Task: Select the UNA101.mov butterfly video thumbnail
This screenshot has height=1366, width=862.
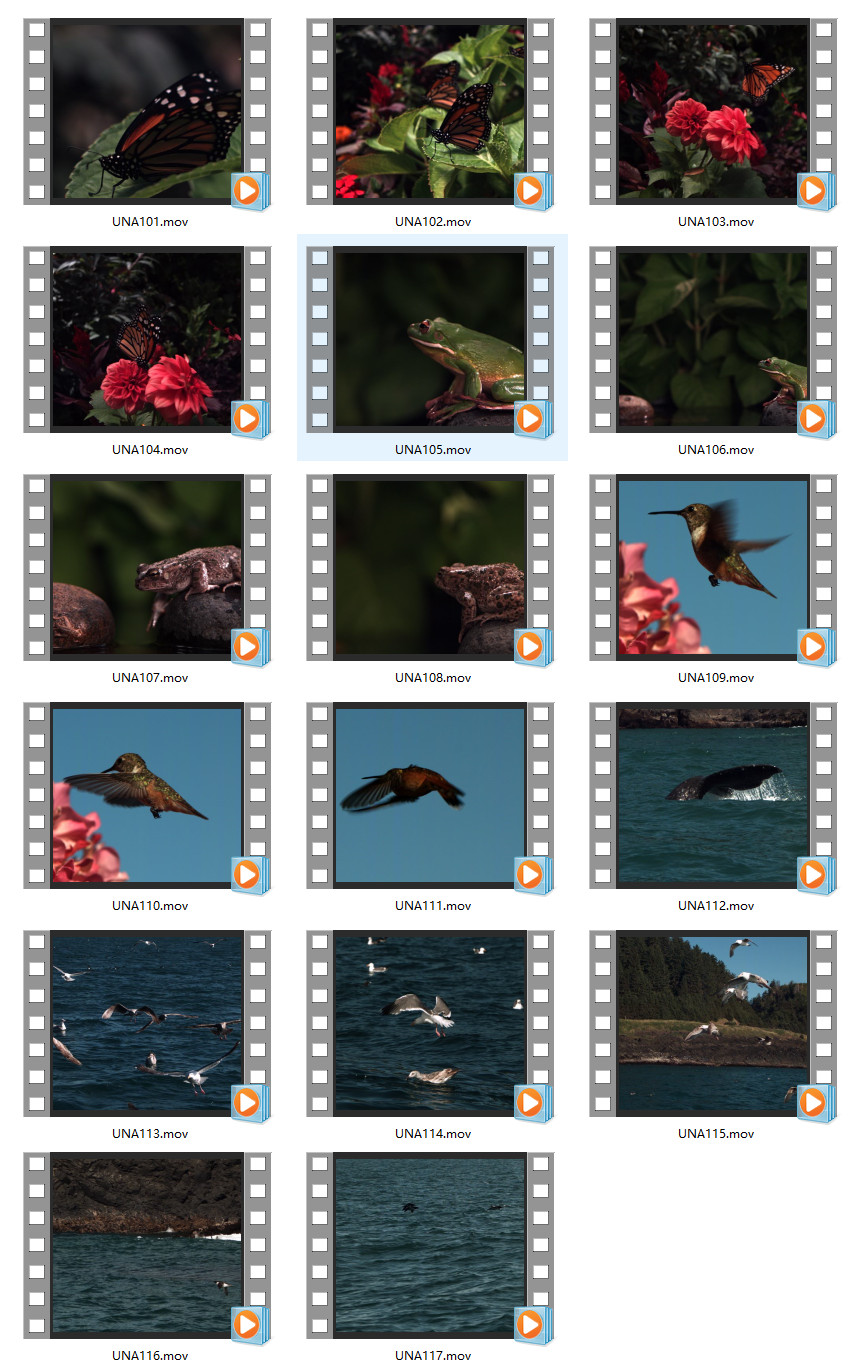Action: click(x=146, y=111)
